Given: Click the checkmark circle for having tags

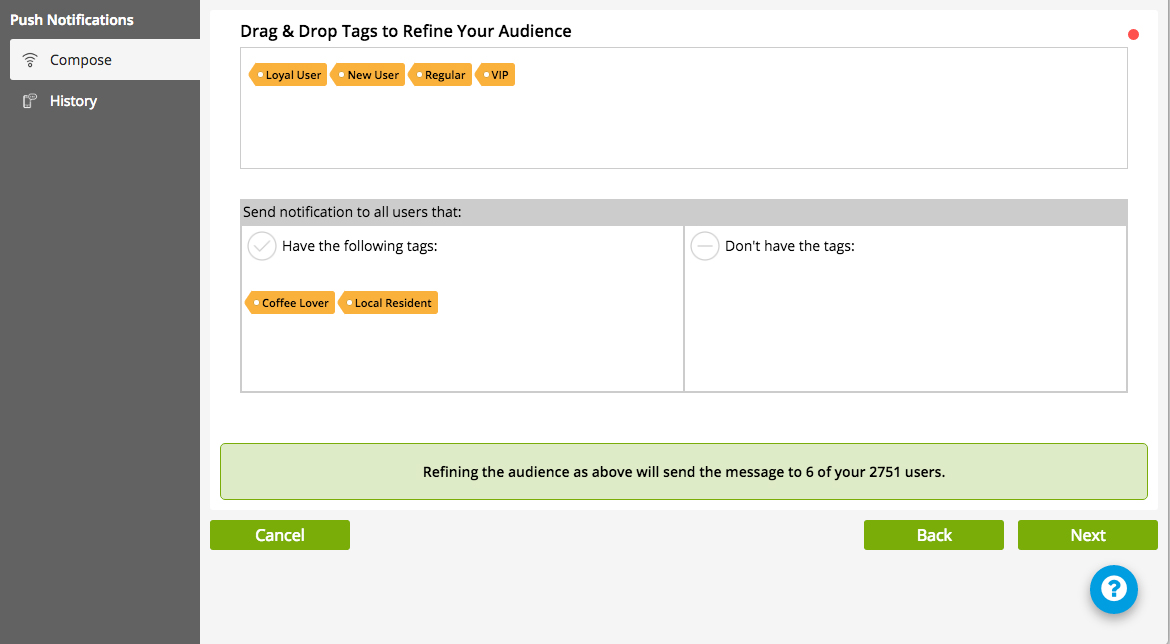Looking at the screenshot, I should coord(262,246).
